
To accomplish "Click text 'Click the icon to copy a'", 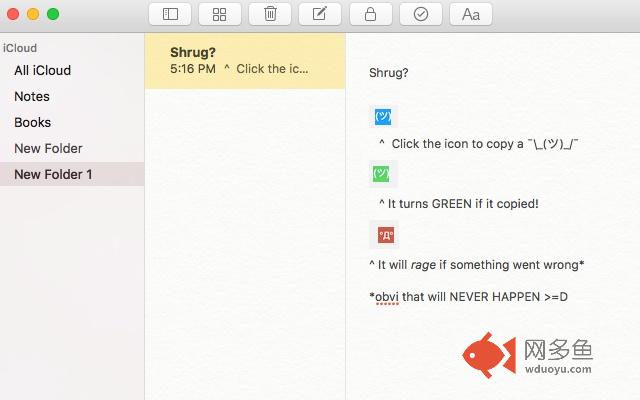I will [457, 144].
